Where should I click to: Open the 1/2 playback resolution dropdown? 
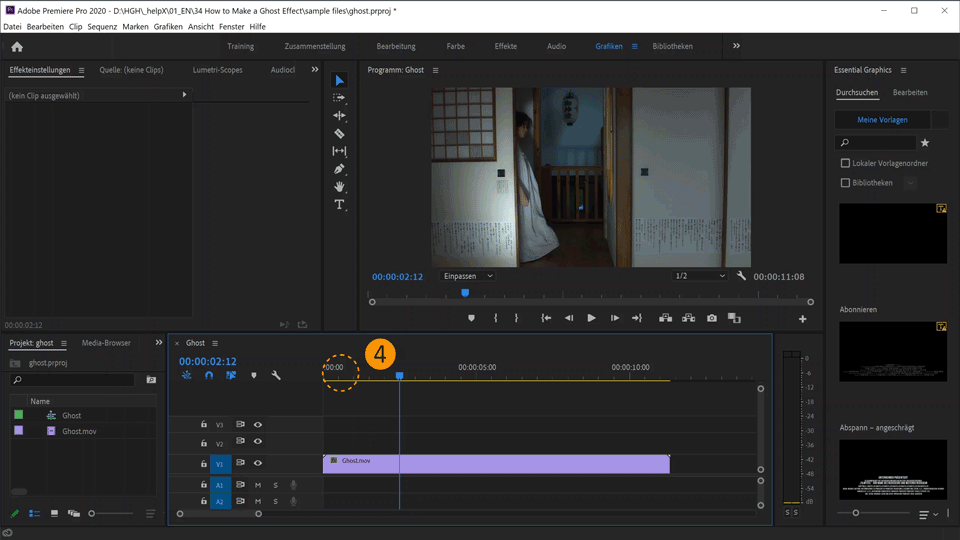[x=700, y=276]
